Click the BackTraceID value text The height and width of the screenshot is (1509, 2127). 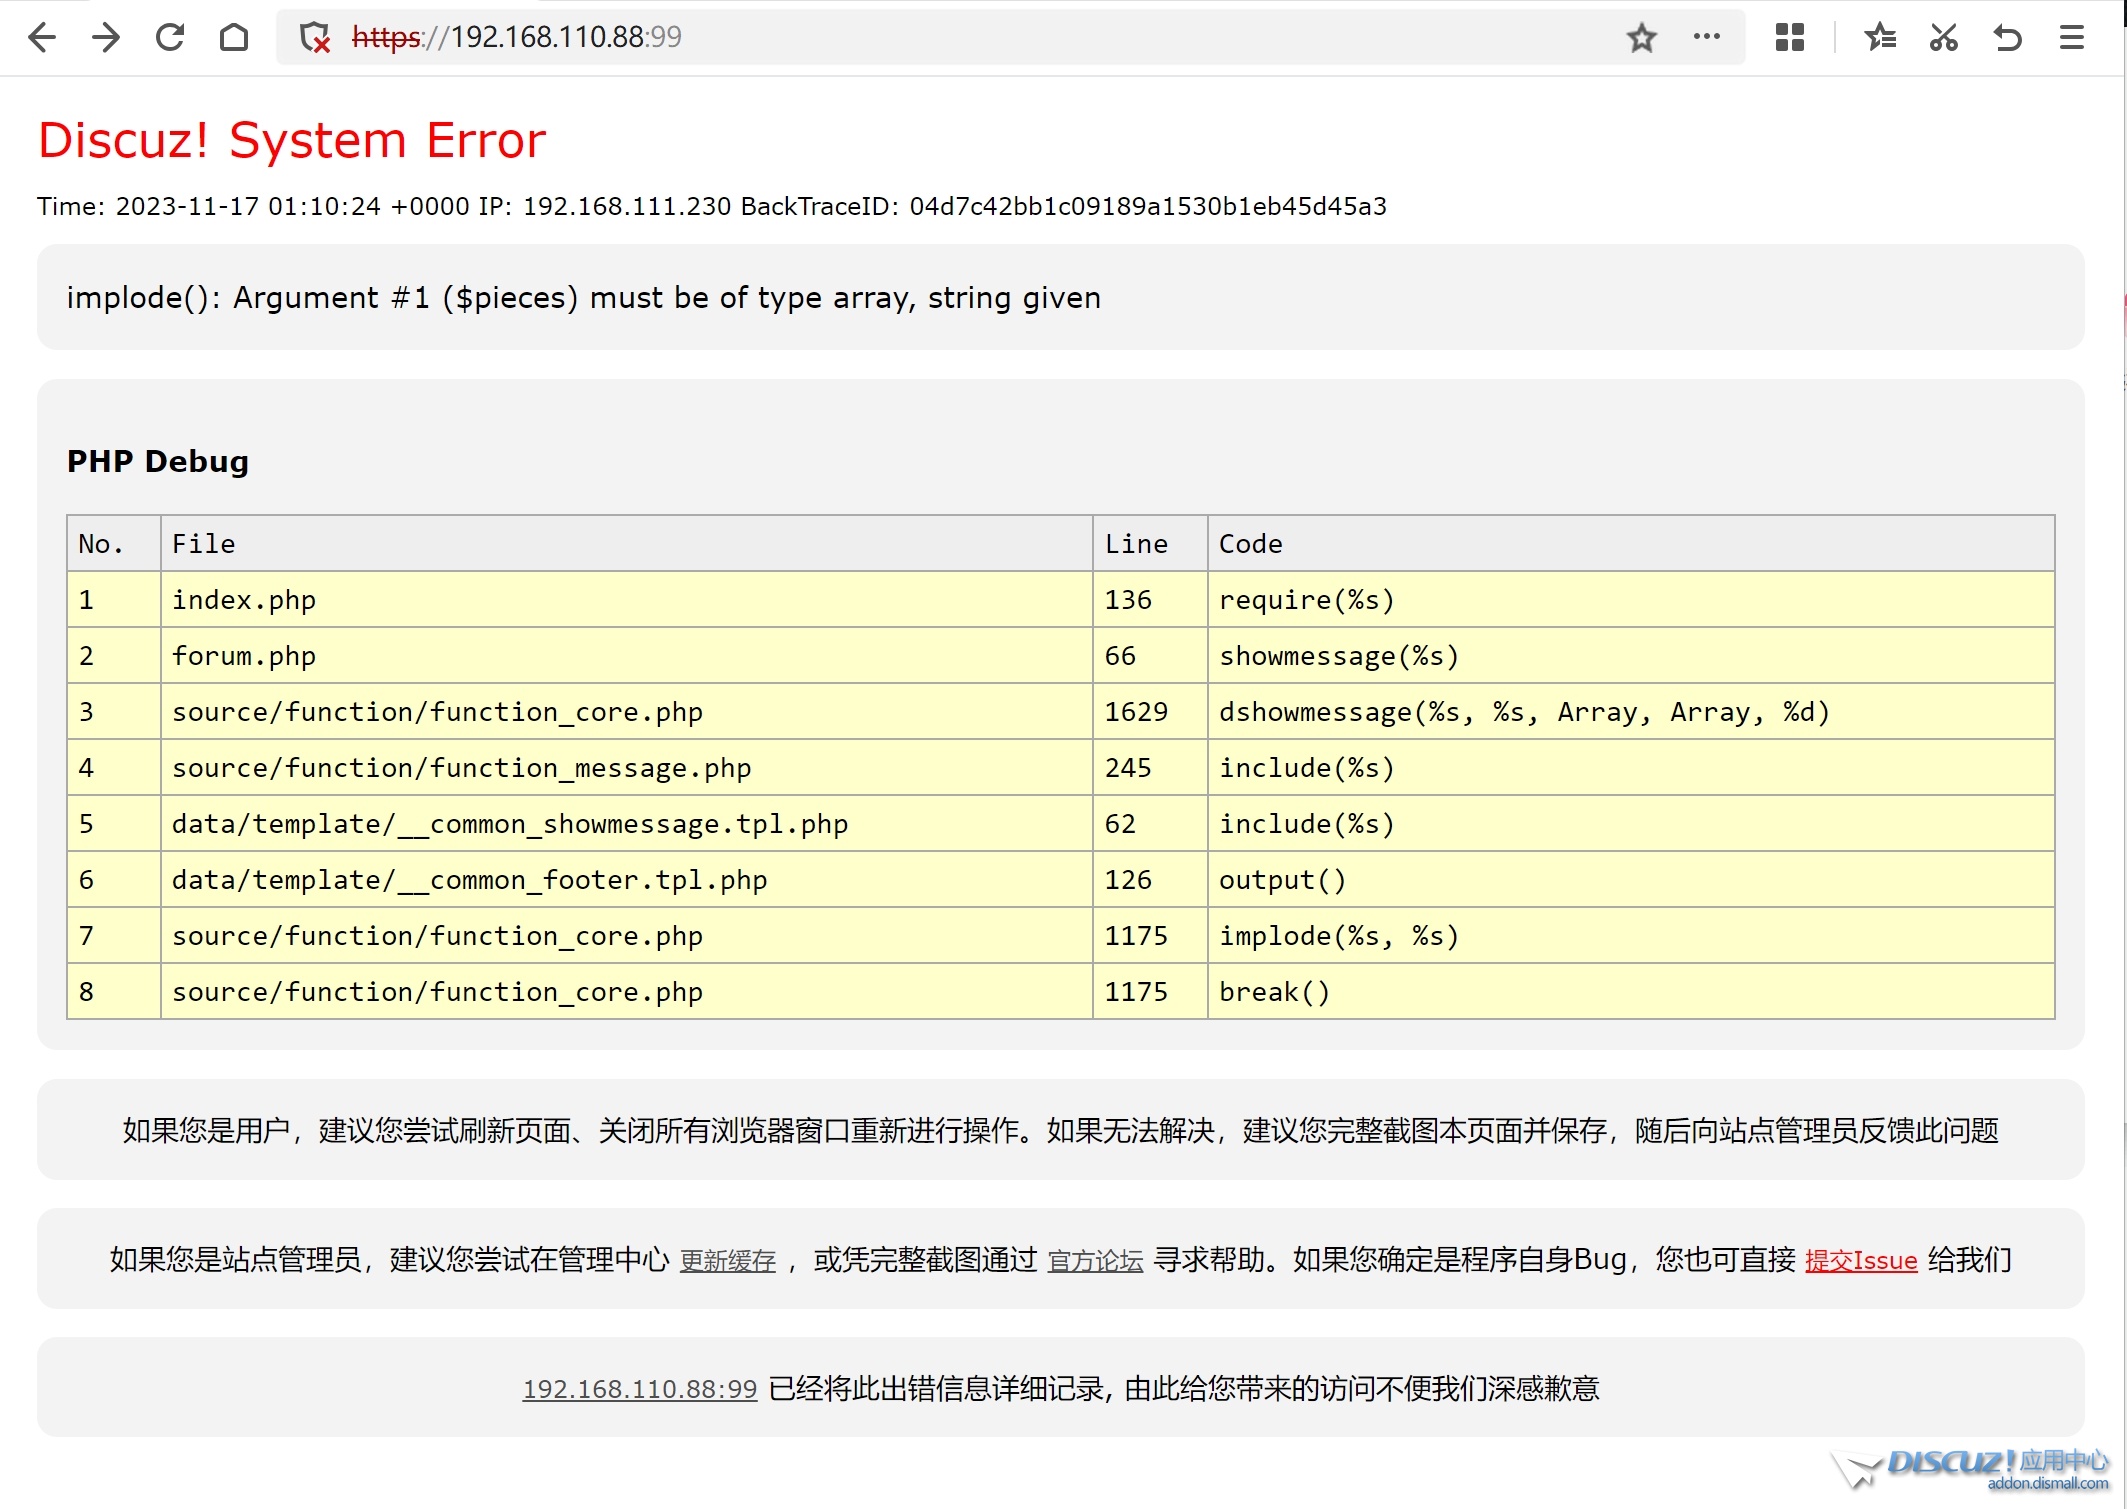tap(1148, 207)
